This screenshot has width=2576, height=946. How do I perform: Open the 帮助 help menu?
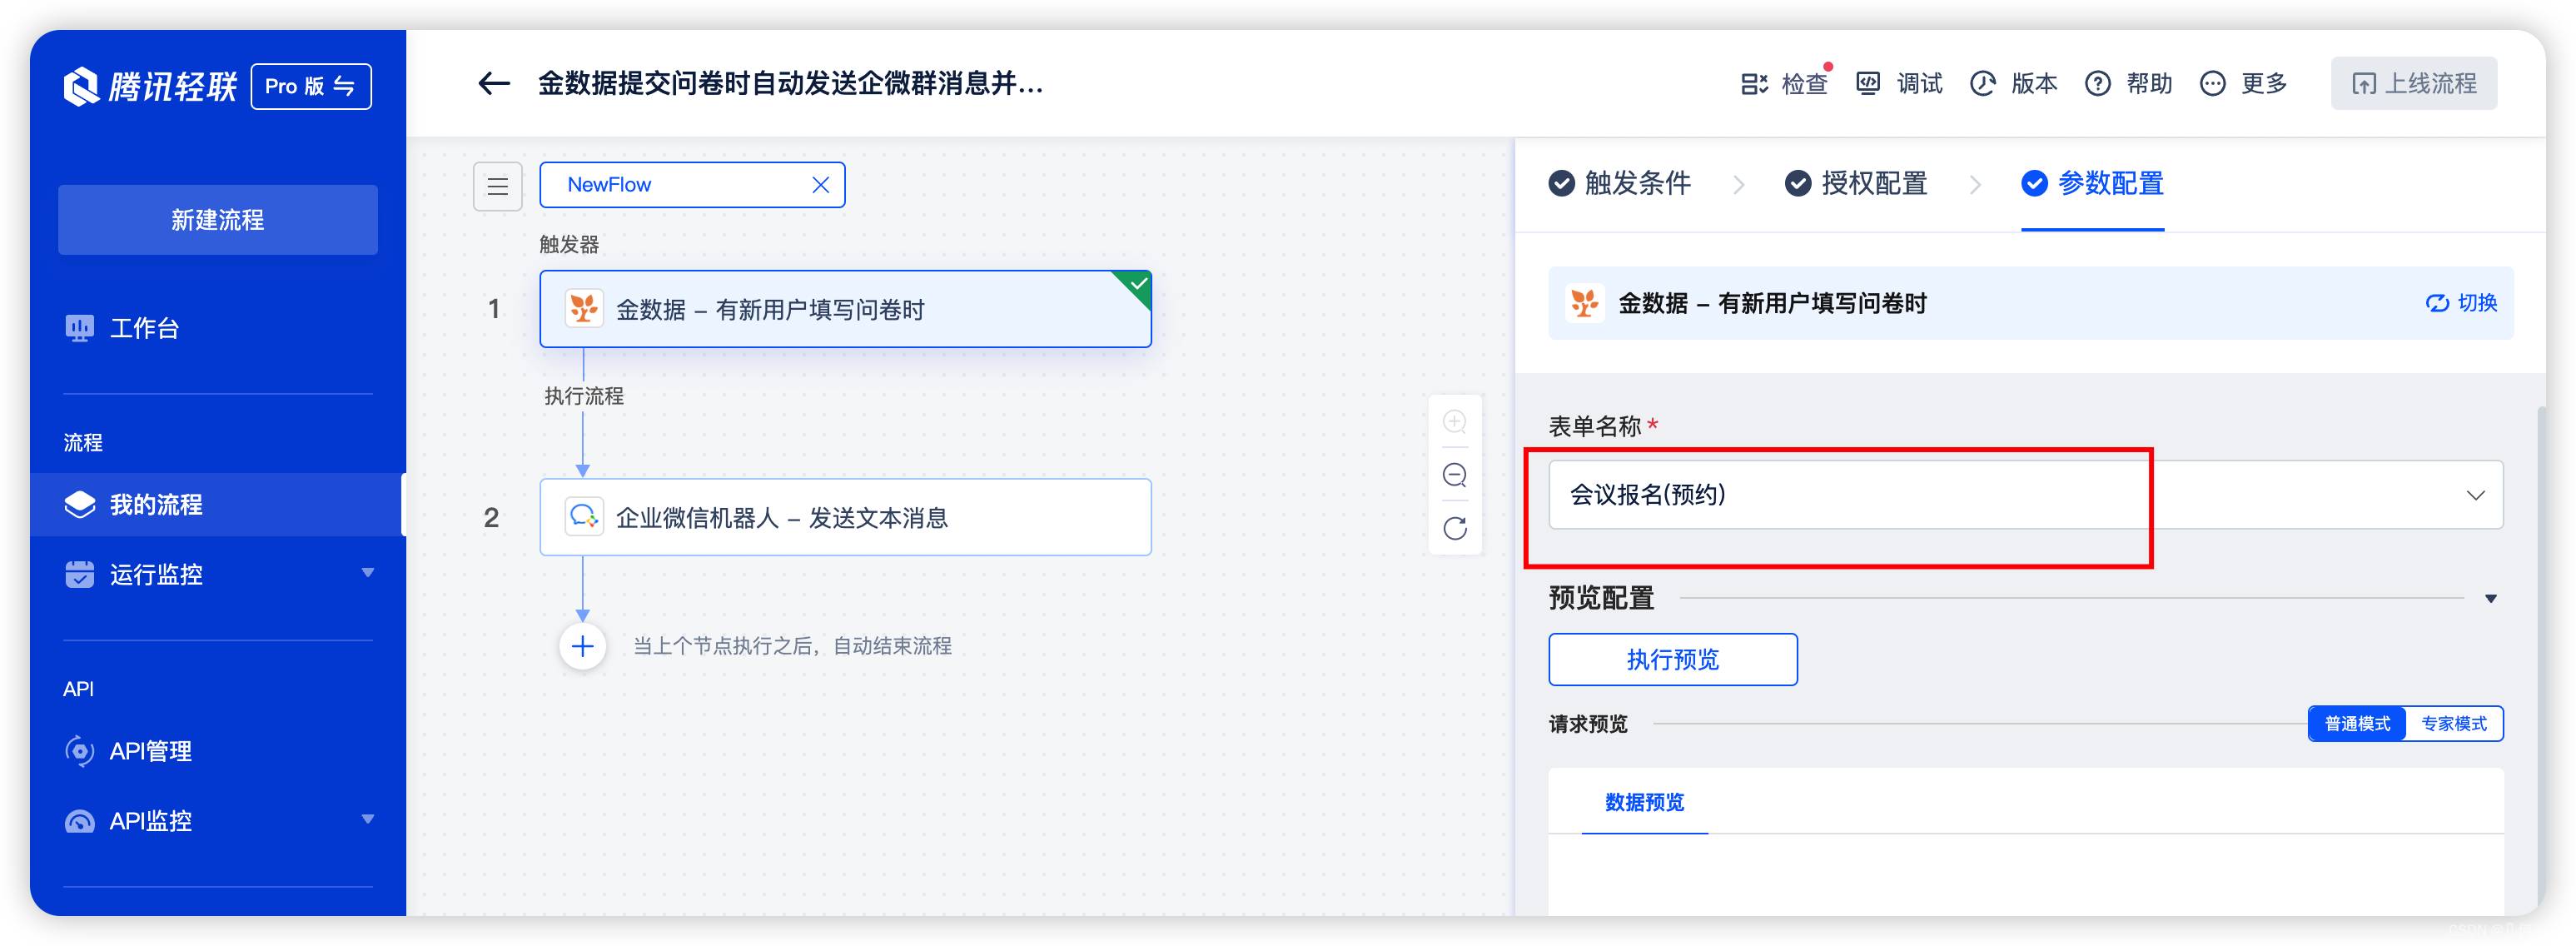(x=2128, y=84)
